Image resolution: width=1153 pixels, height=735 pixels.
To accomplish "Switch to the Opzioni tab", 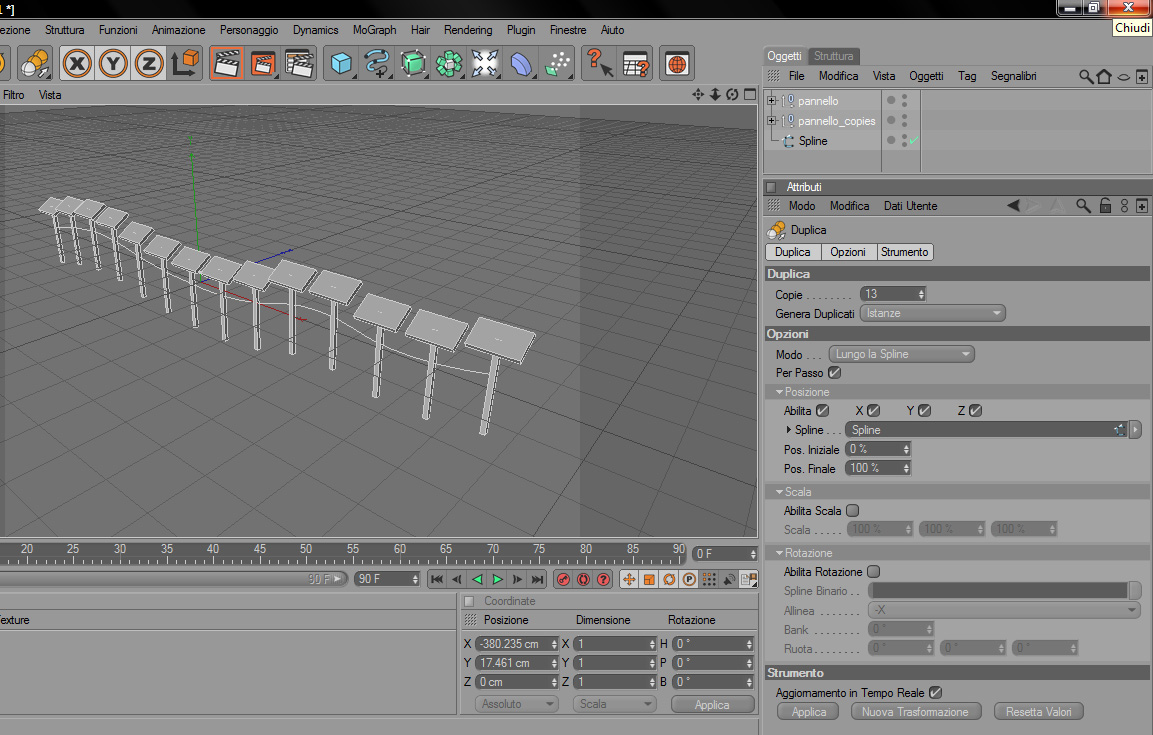I will (848, 252).
